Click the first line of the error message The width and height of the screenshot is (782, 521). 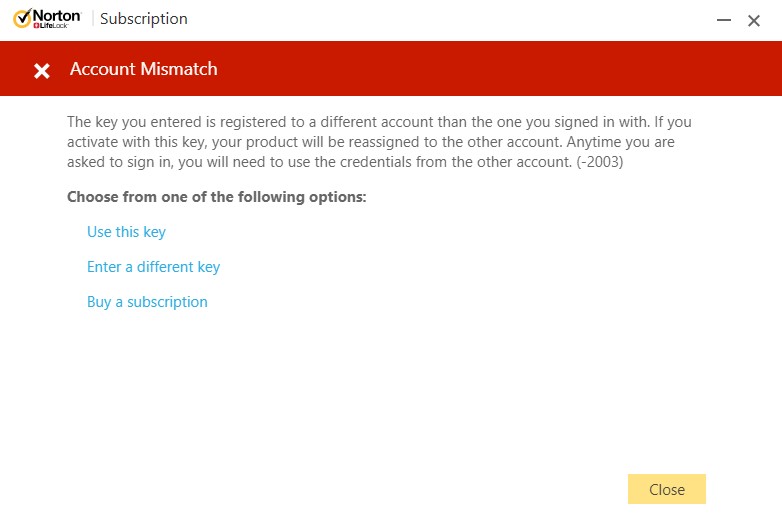point(380,122)
